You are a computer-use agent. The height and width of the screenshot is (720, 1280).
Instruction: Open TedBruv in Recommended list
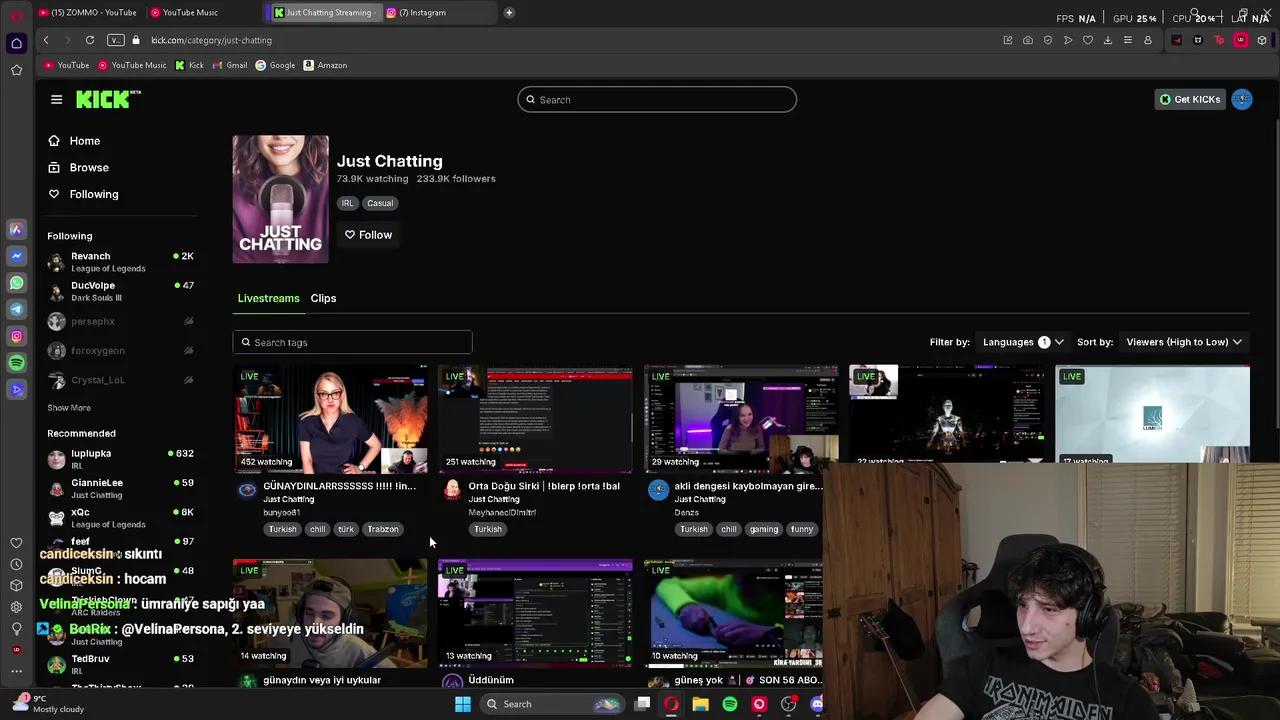120,664
